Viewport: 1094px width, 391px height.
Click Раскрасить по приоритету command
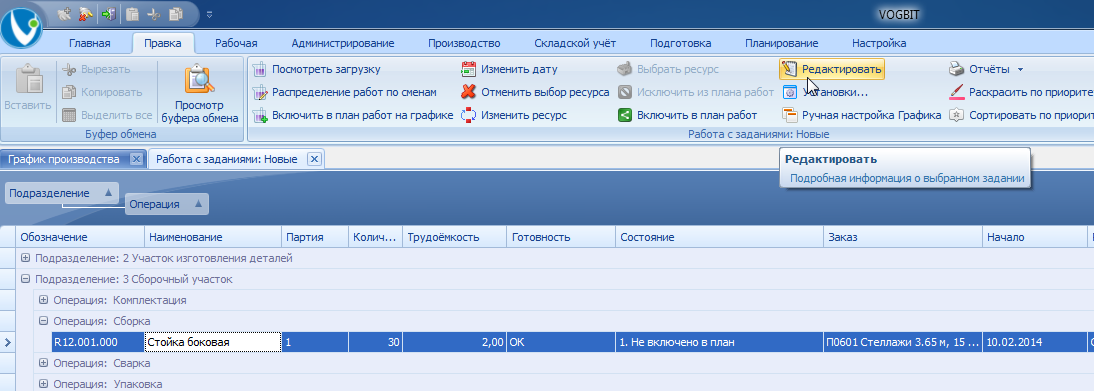coord(1021,92)
